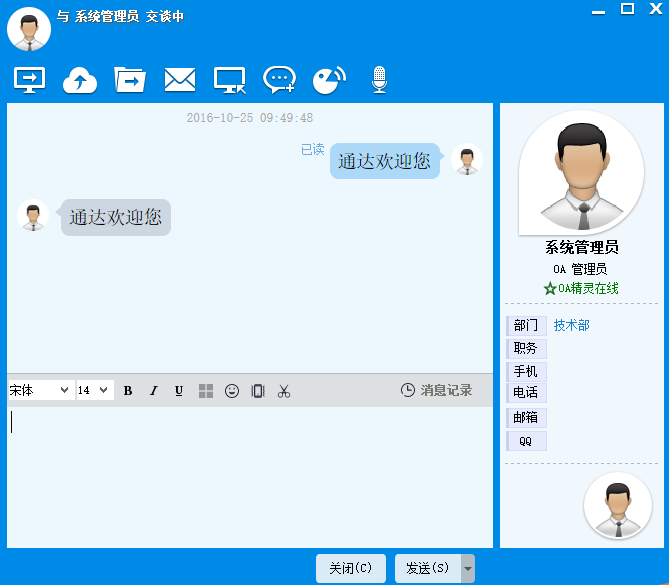Toggle italic text formatting
The height and width of the screenshot is (585, 669).
[153, 391]
